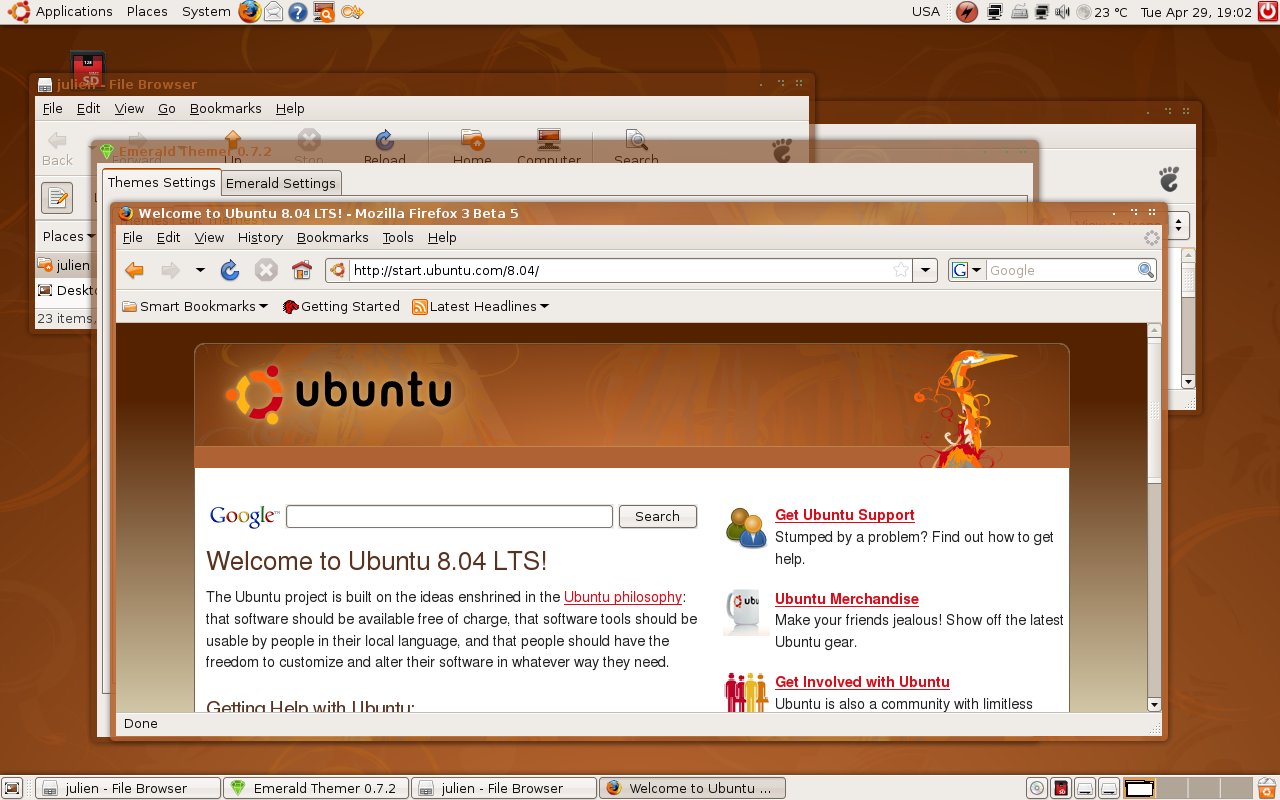
Task: Click Firefox page scrollbar down arrow
Action: coord(1155,705)
